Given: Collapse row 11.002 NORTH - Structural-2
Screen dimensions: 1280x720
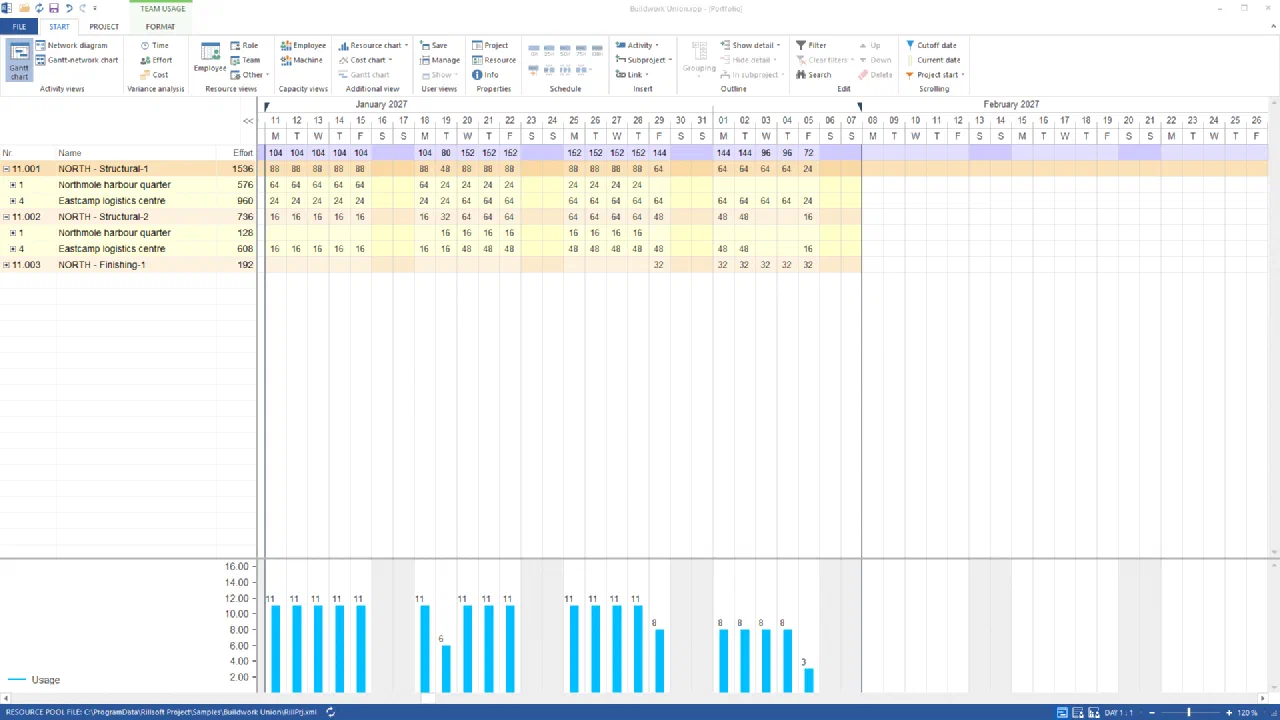Looking at the screenshot, I should pos(6,217).
